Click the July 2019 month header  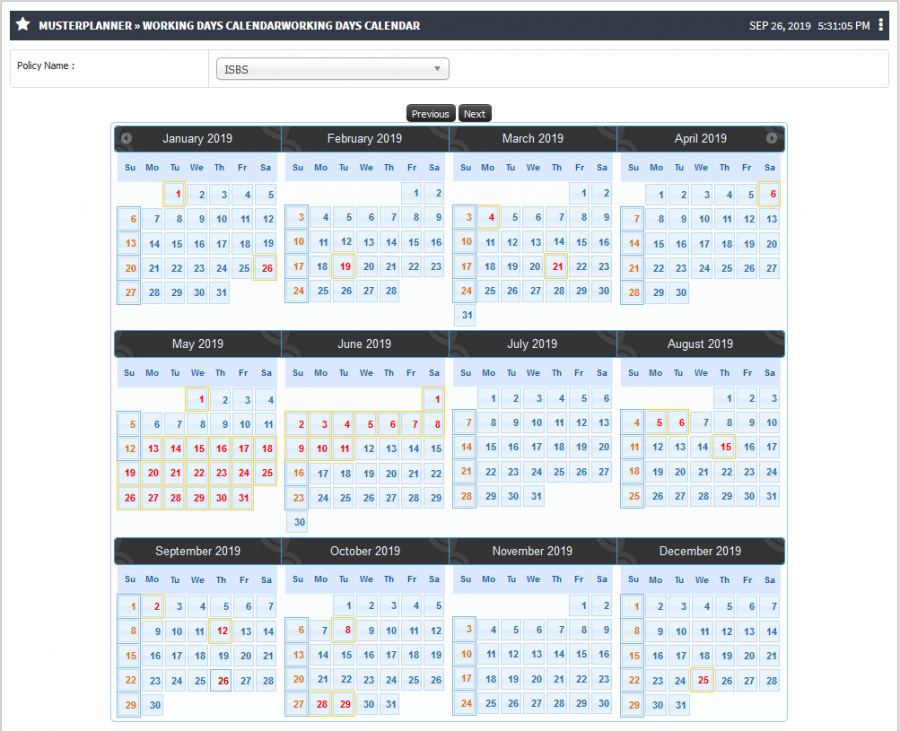532,344
